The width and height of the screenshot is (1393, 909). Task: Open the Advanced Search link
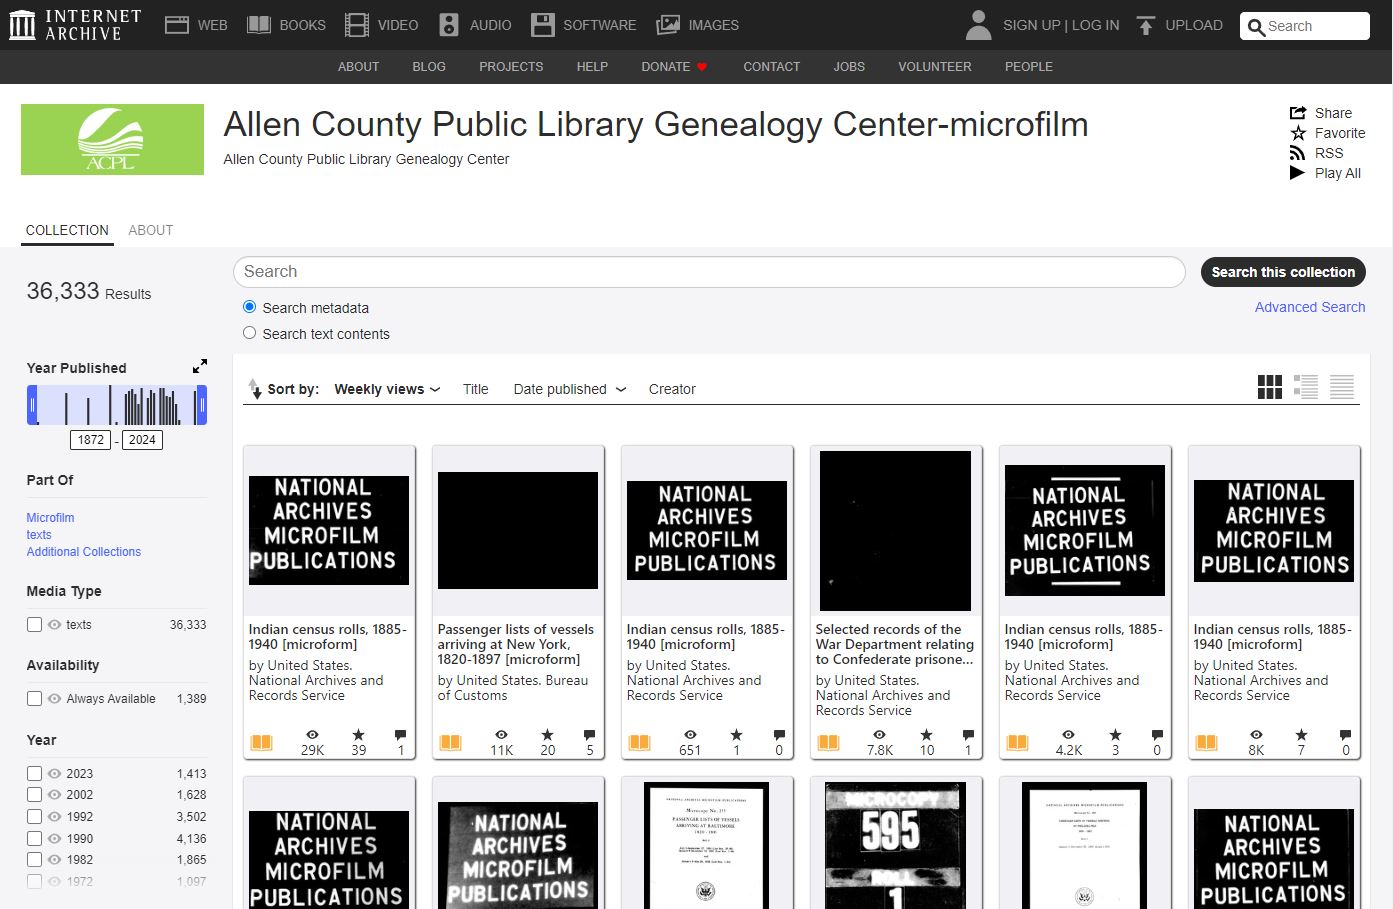point(1310,307)
